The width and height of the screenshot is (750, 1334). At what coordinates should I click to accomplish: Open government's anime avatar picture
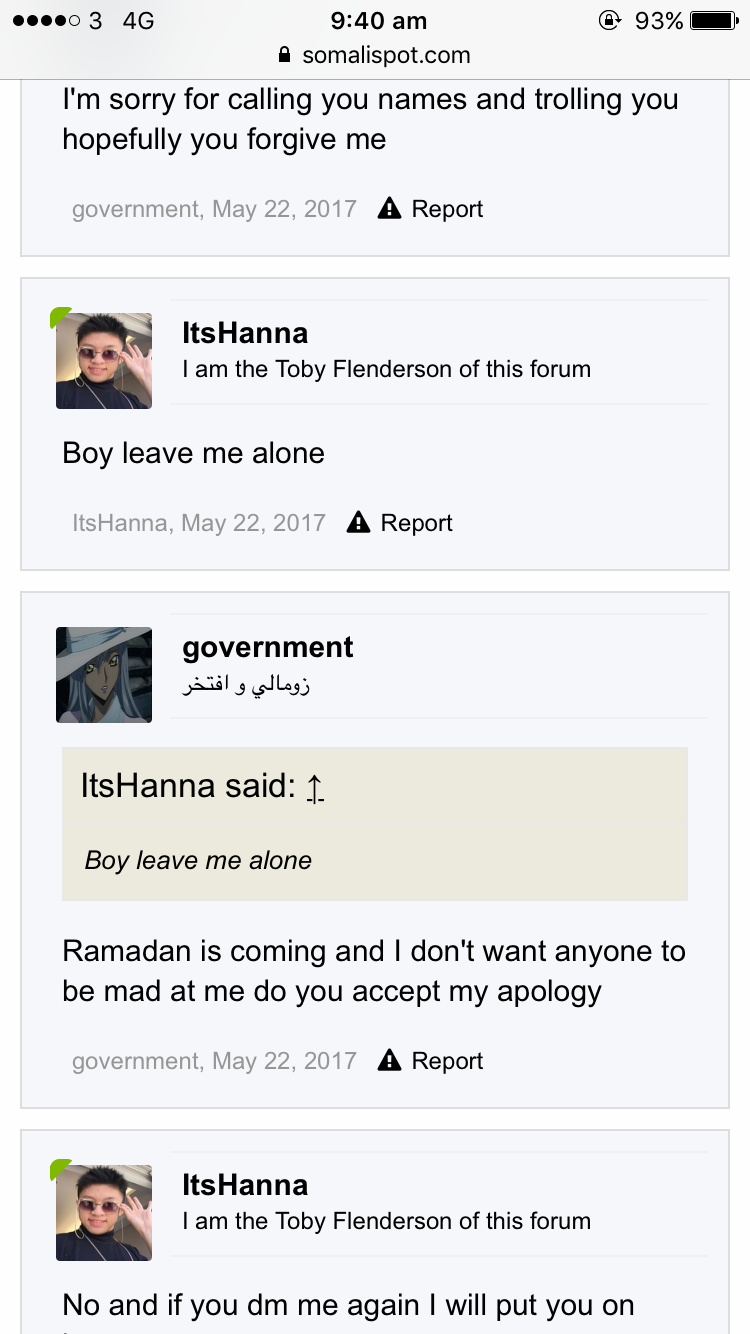104,675
